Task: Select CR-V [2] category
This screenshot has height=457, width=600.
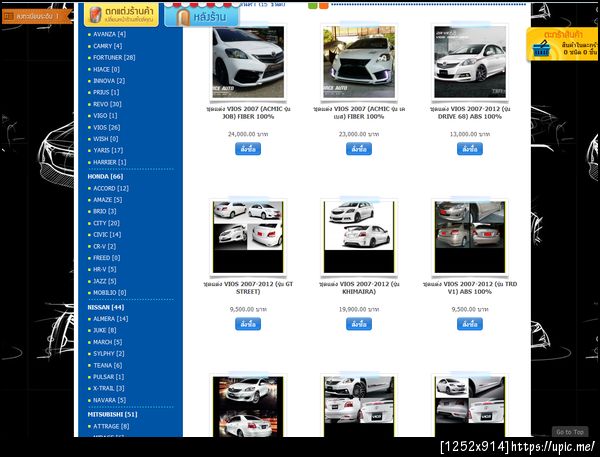Action: pyautogui.click(x=104, y=246)
